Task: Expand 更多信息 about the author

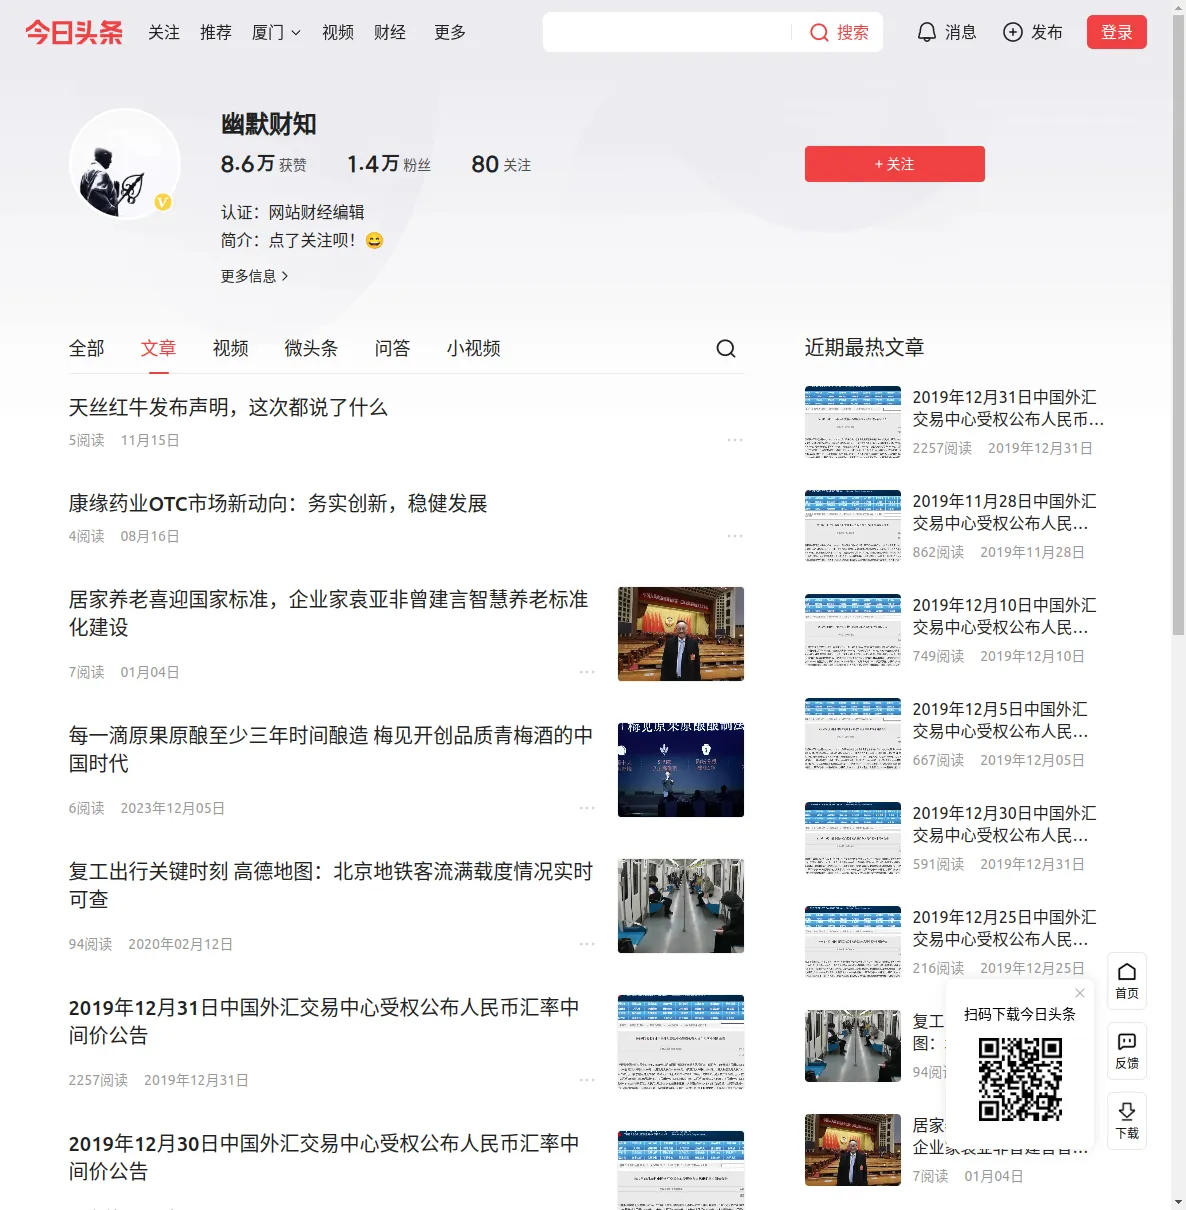Action: (x=255, y=276)
